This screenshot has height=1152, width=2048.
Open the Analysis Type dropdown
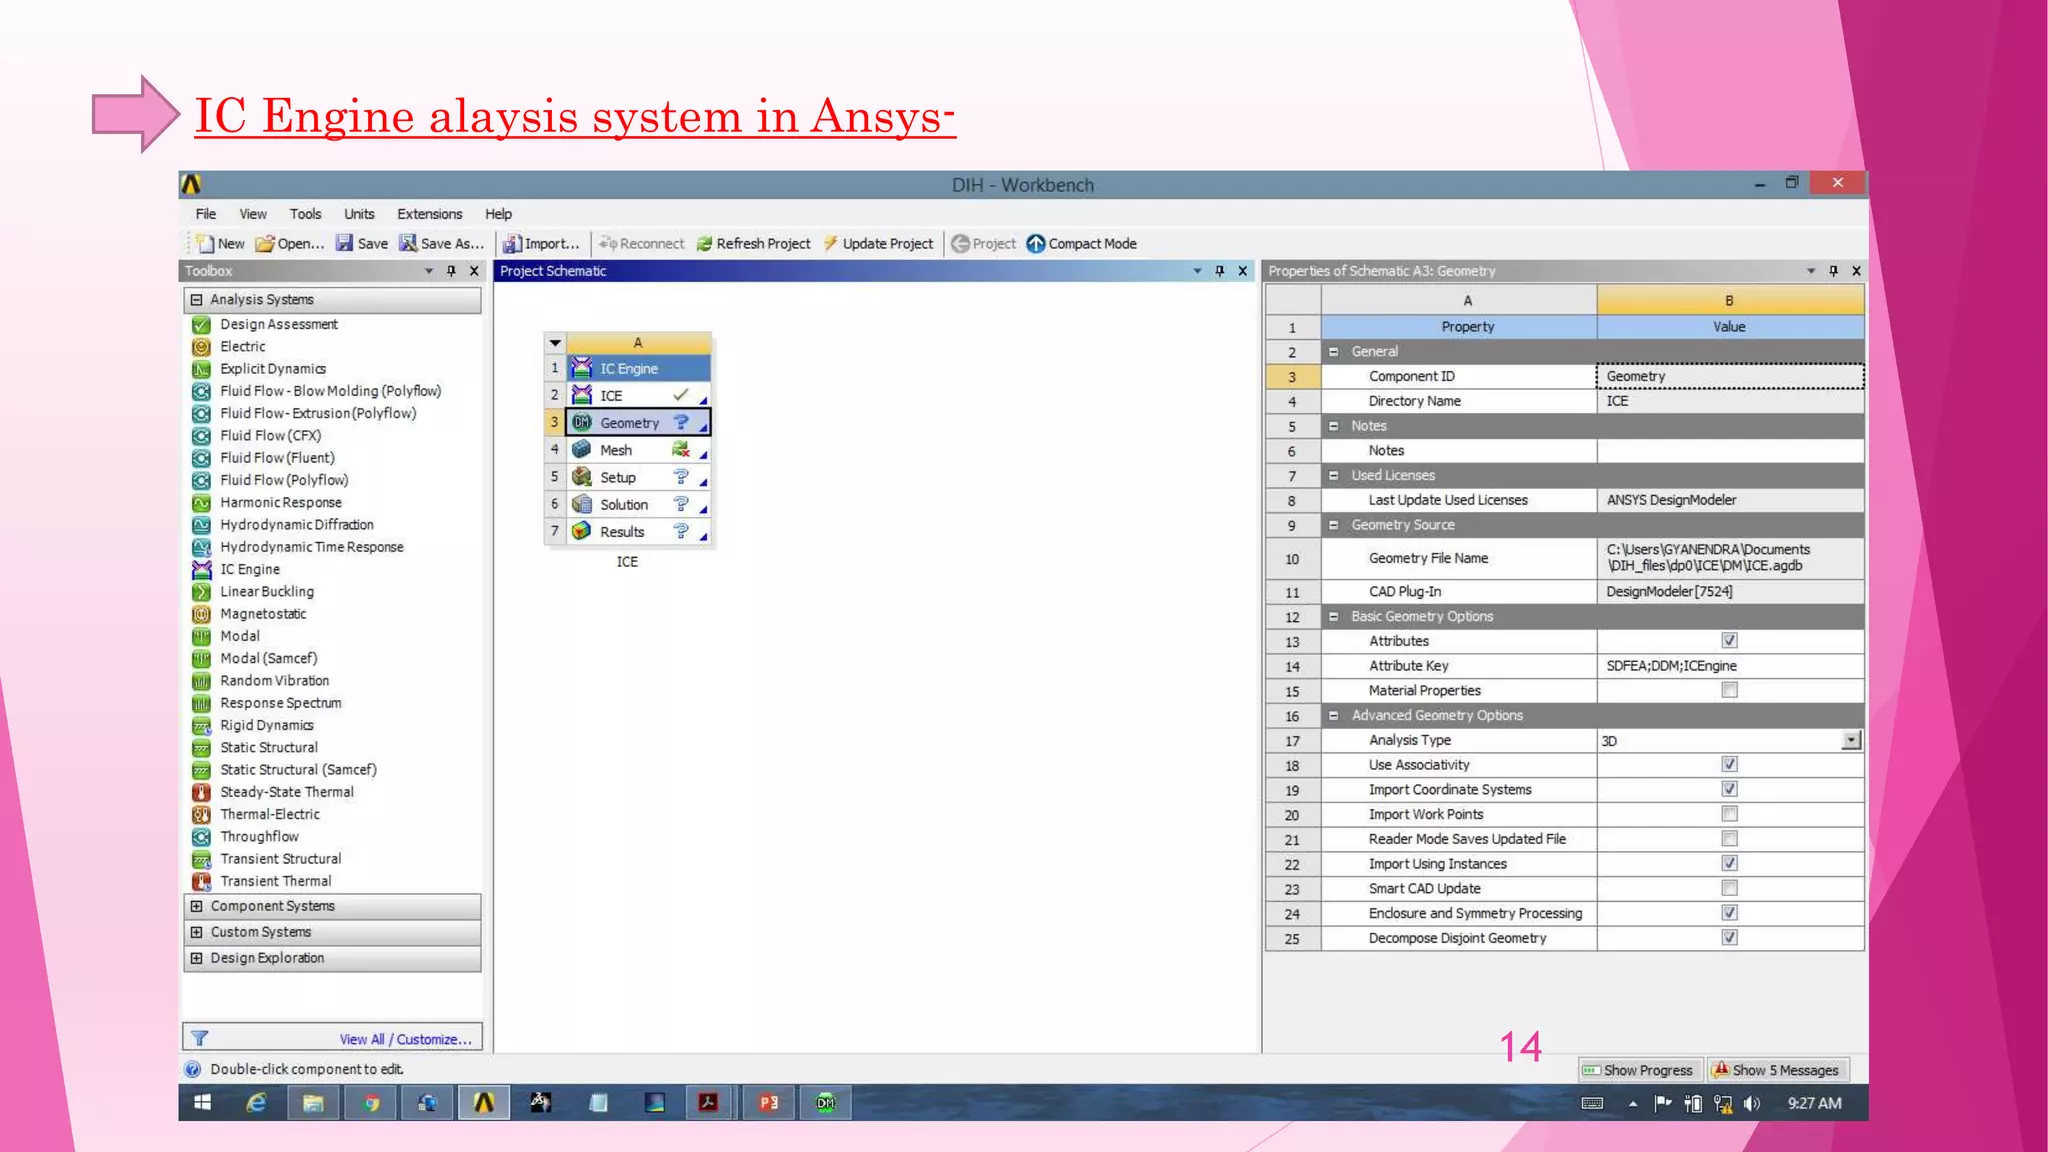(1851, 740)
